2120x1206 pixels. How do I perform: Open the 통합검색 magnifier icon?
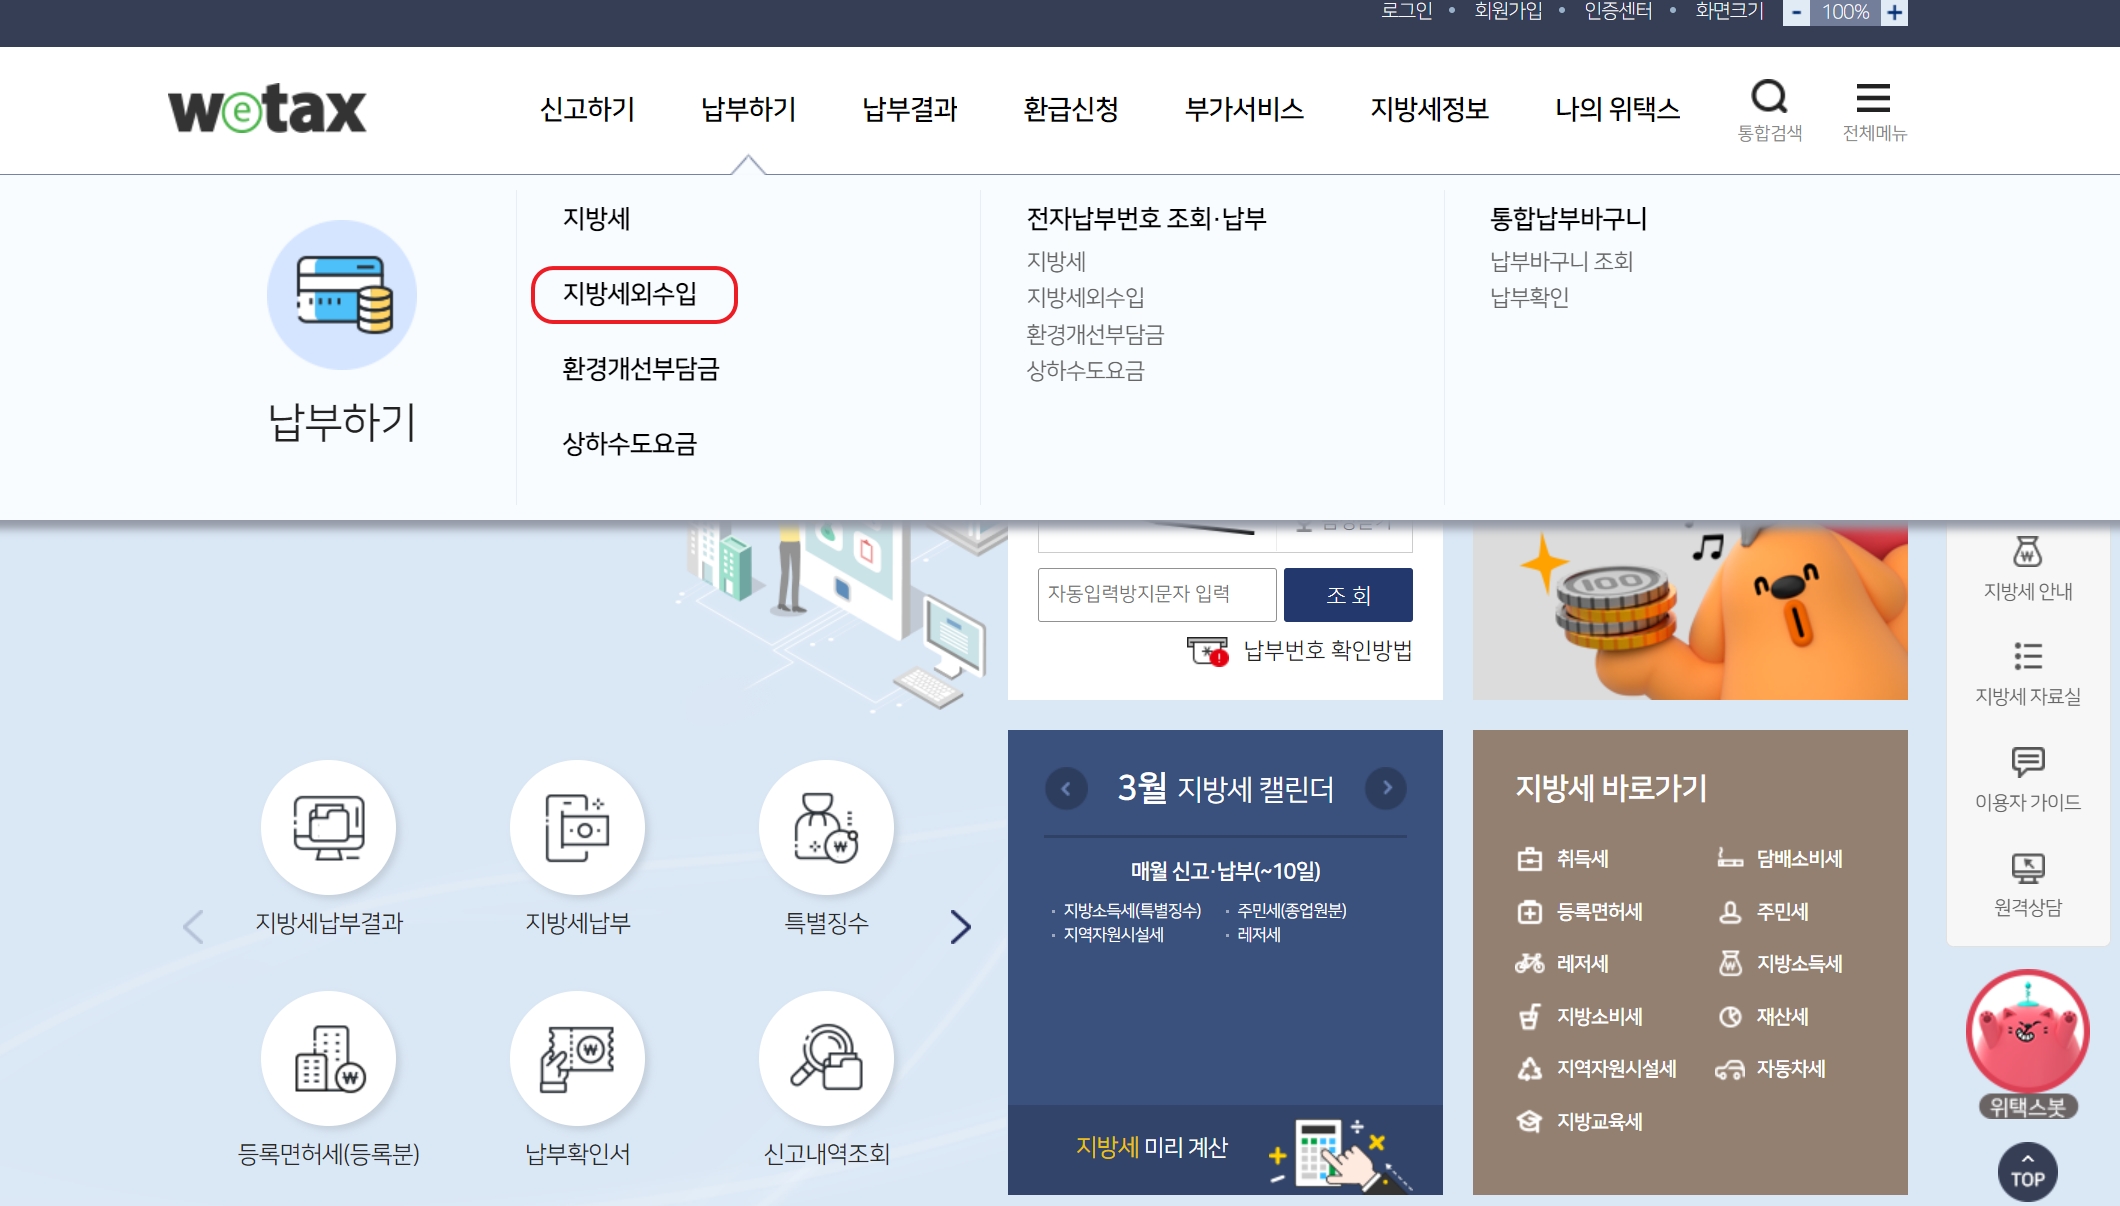1769,98
